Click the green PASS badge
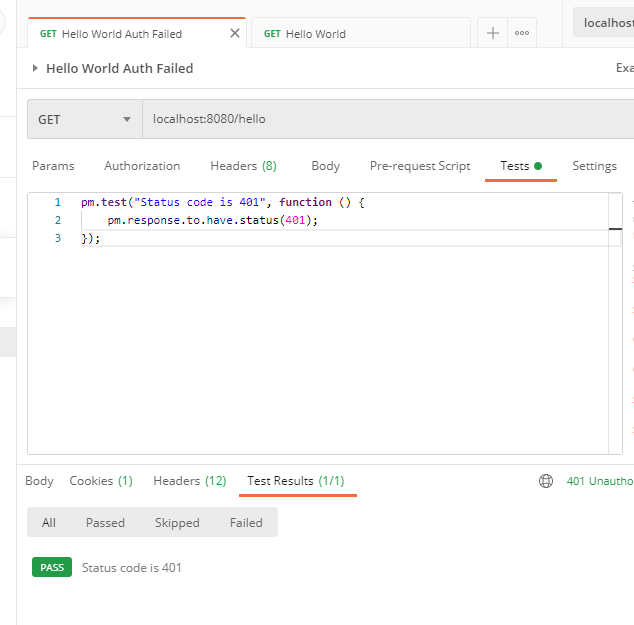 [52, 567]
